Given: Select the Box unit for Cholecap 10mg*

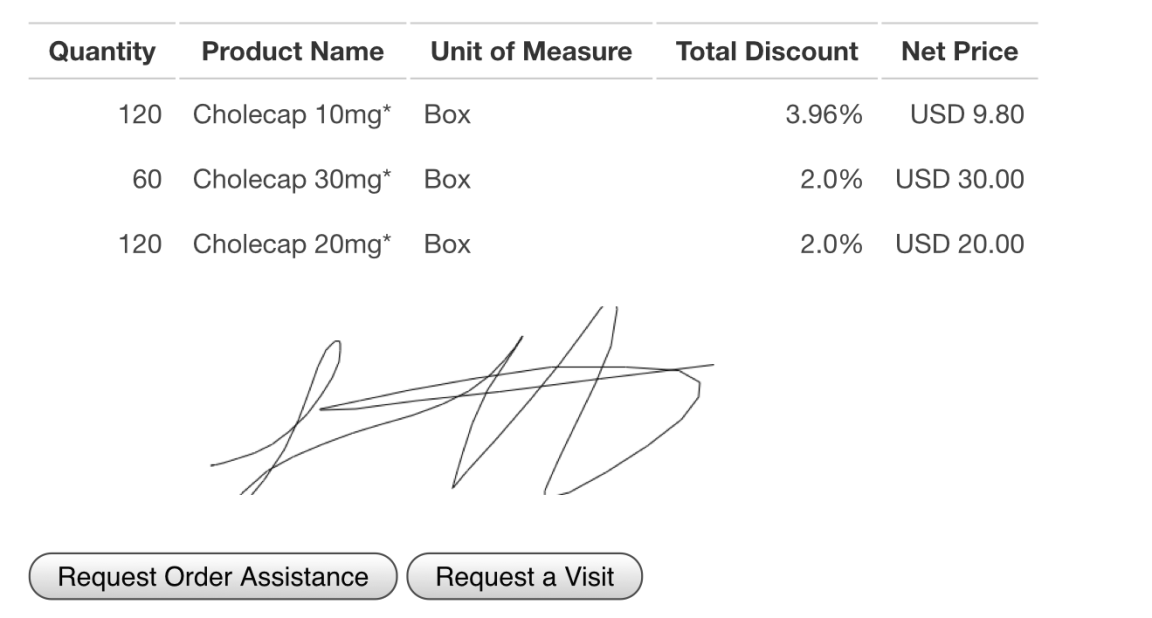Looking at the screenshot, I should click(x=447, y=115).
